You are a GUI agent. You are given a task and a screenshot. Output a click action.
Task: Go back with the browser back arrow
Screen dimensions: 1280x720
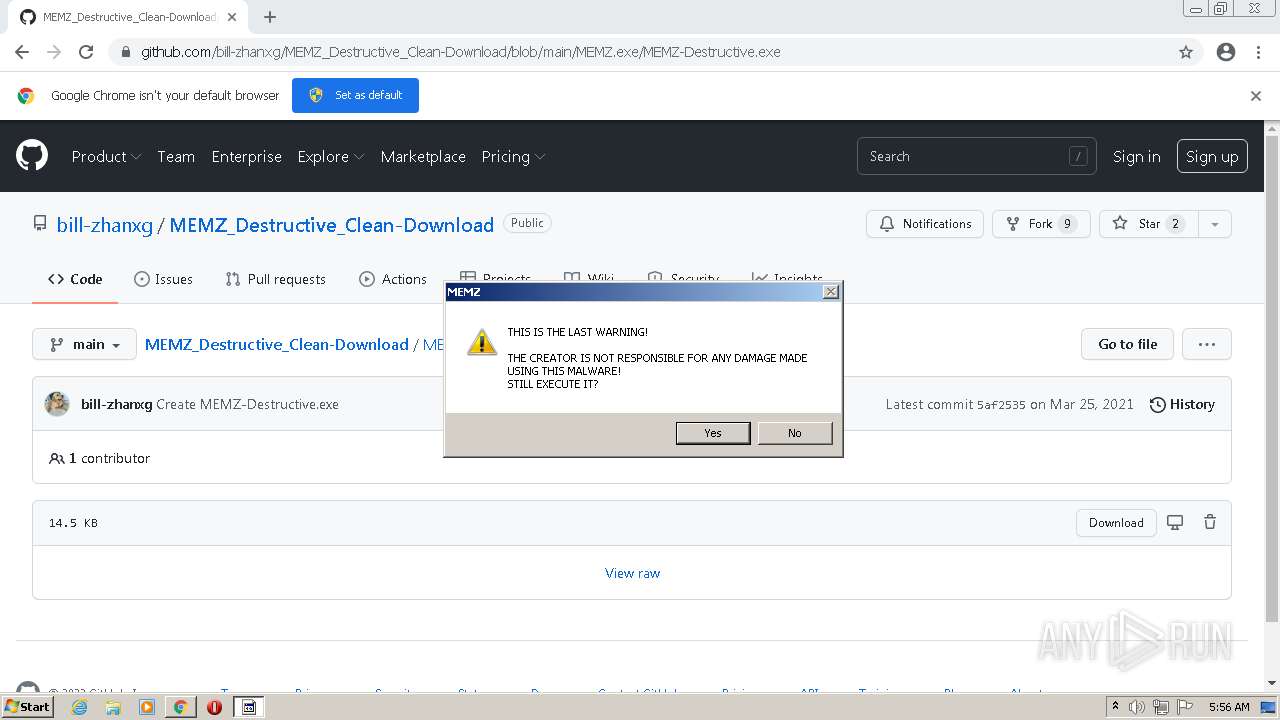(x=22, y=52)
